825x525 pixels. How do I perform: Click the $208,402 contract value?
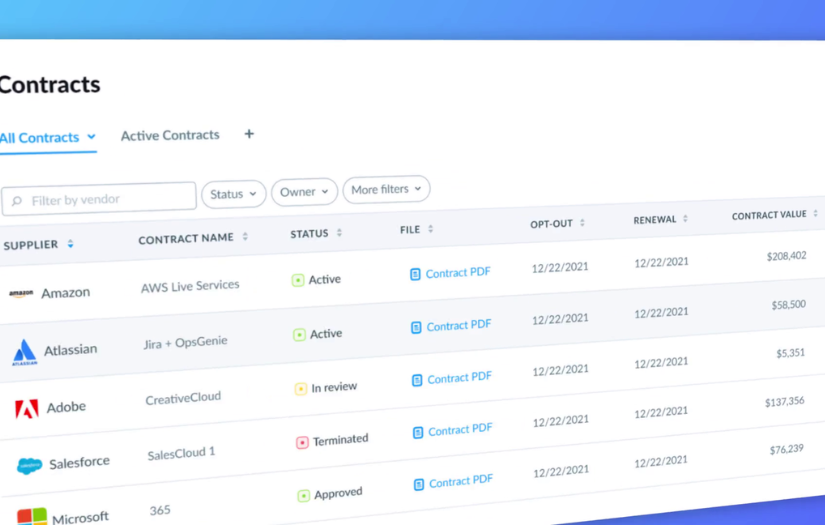[x=787, y=256]
